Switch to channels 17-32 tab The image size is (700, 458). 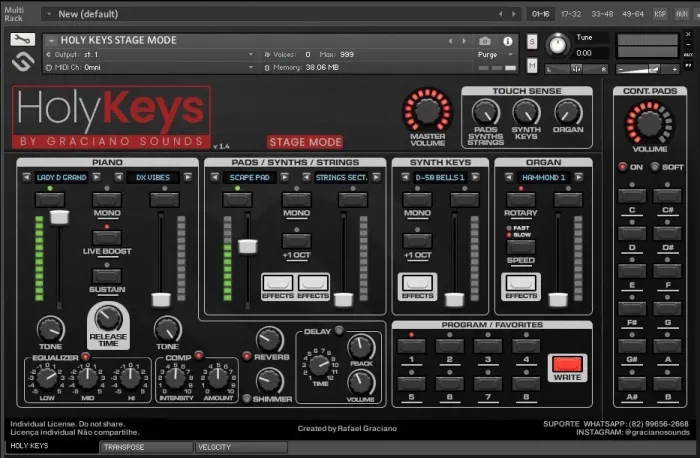[571, 14]
